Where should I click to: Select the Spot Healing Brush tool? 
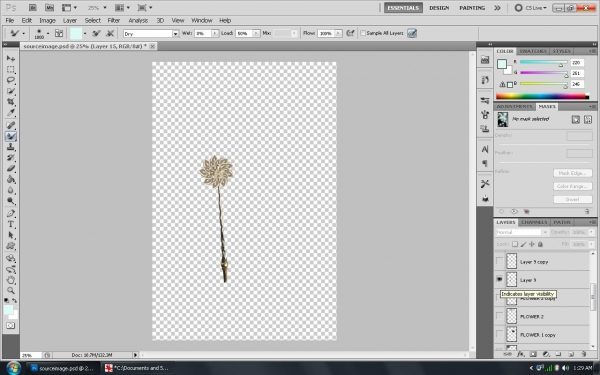pos(11,125)
